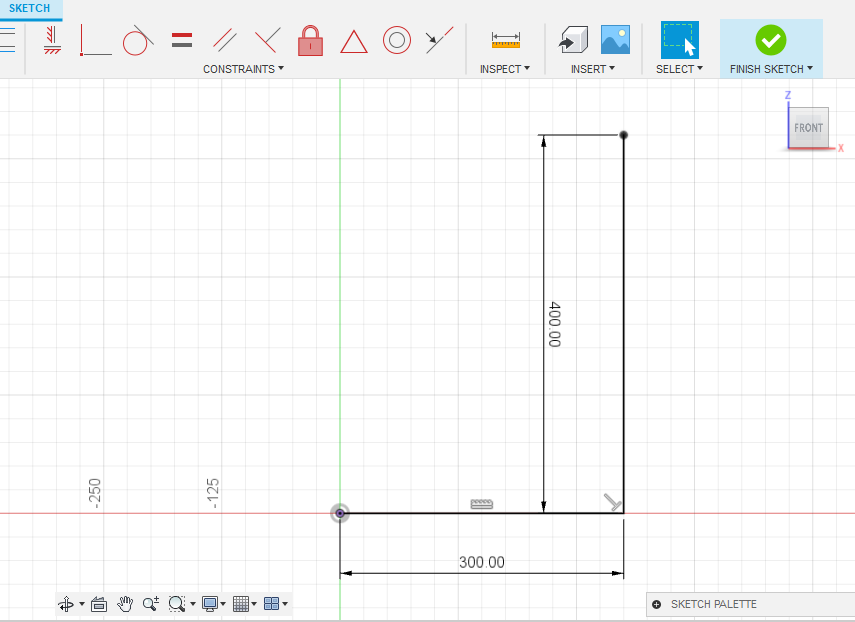Activate the Pan hand tool
The width and height of the screenshot is (855, 622).
tap(125, 604)
